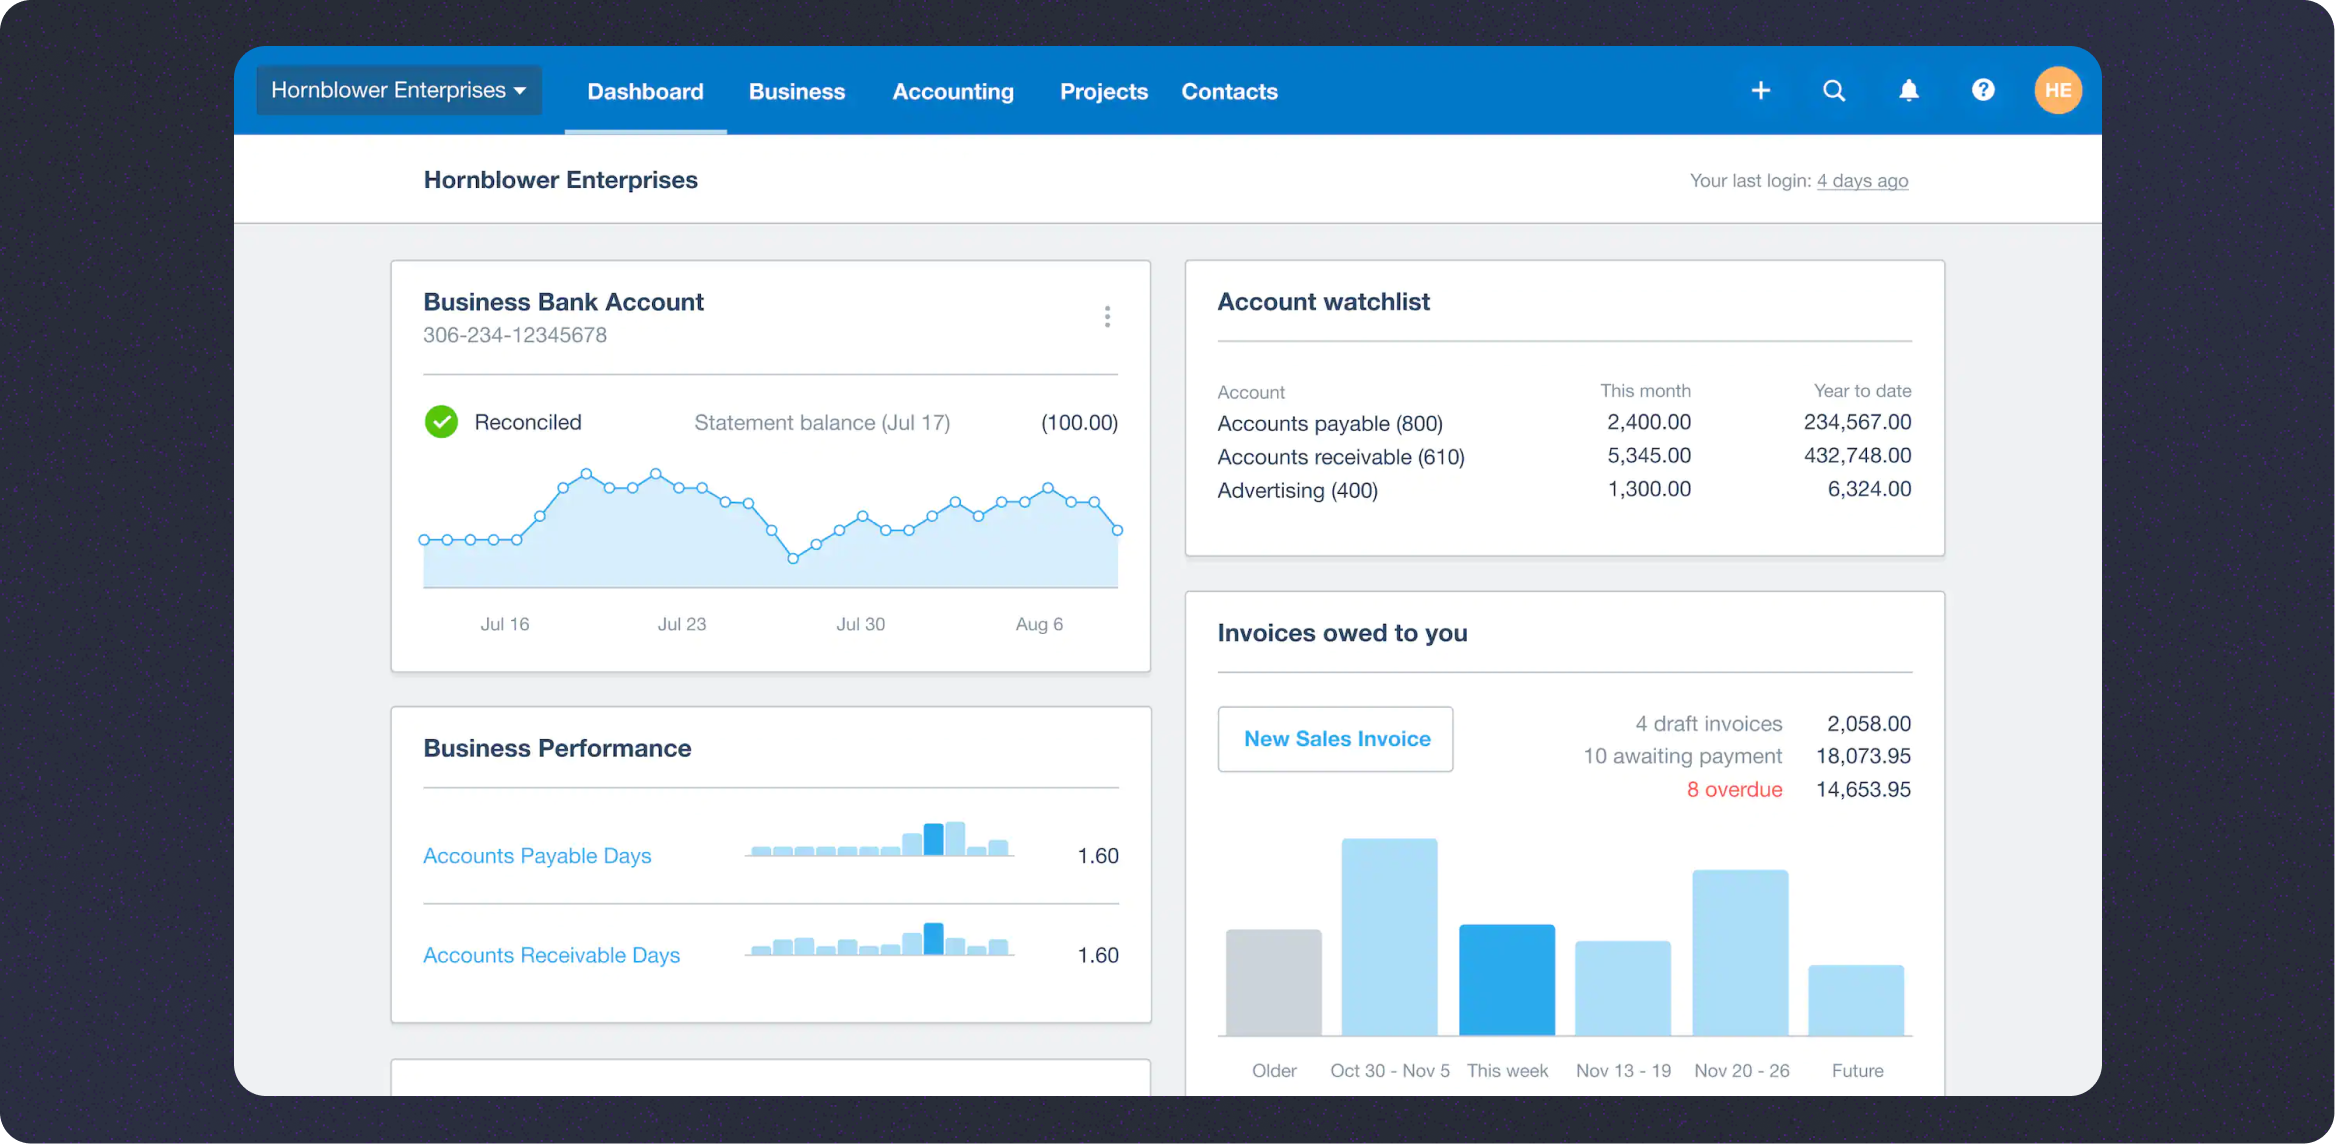The image size is (2335, 1144).
Task: Click the Dashboard tab
Action: click(645, 92)
